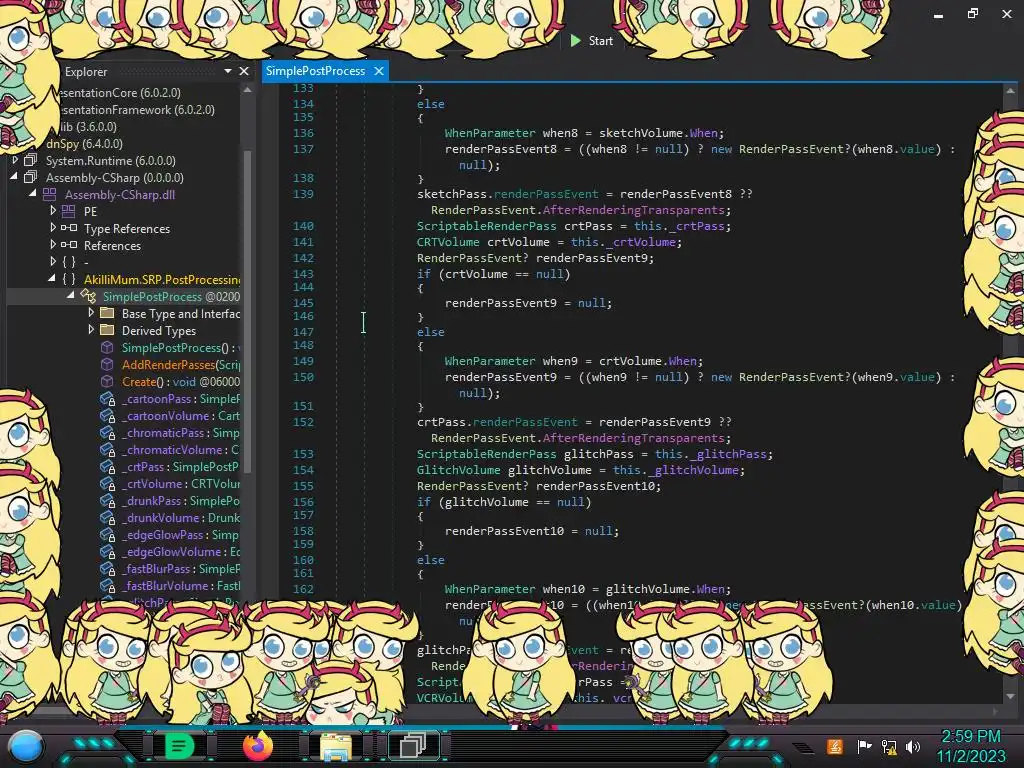
Task: Click 'WhenParameter' on line 136
Action: tap(490, 133)
